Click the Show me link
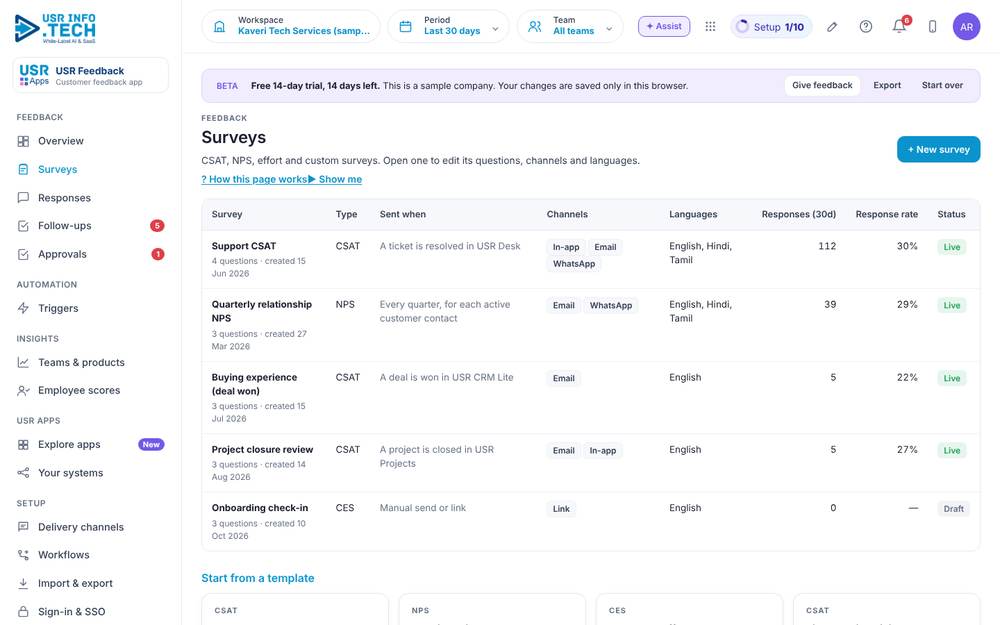 [x=335, y=179]
